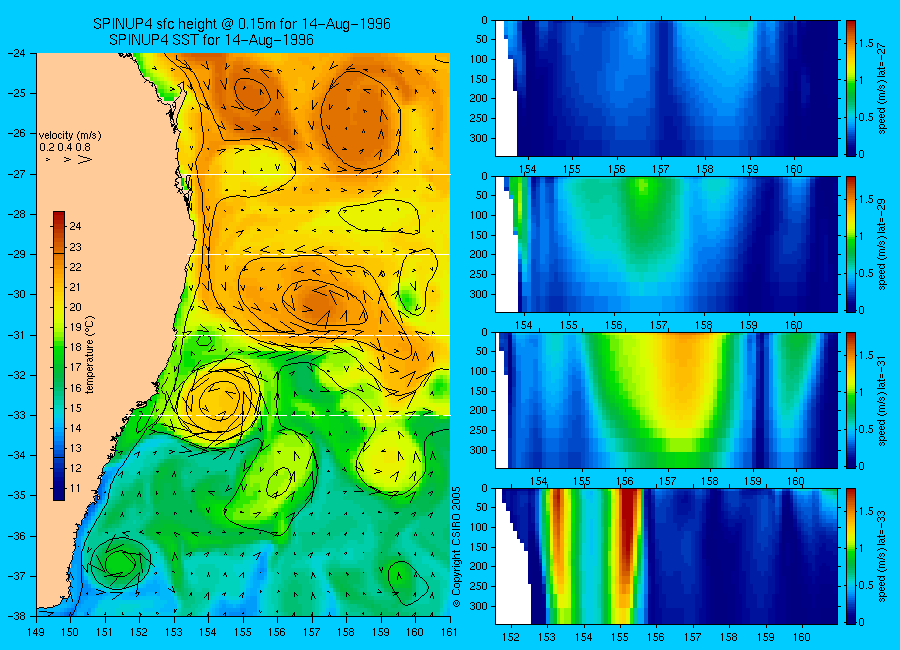This screenshot has width=900, height=650.
Task: Click the title 'SPINUP4 sfc height @ 0.15m' line
Action: [x=242, y=24]
